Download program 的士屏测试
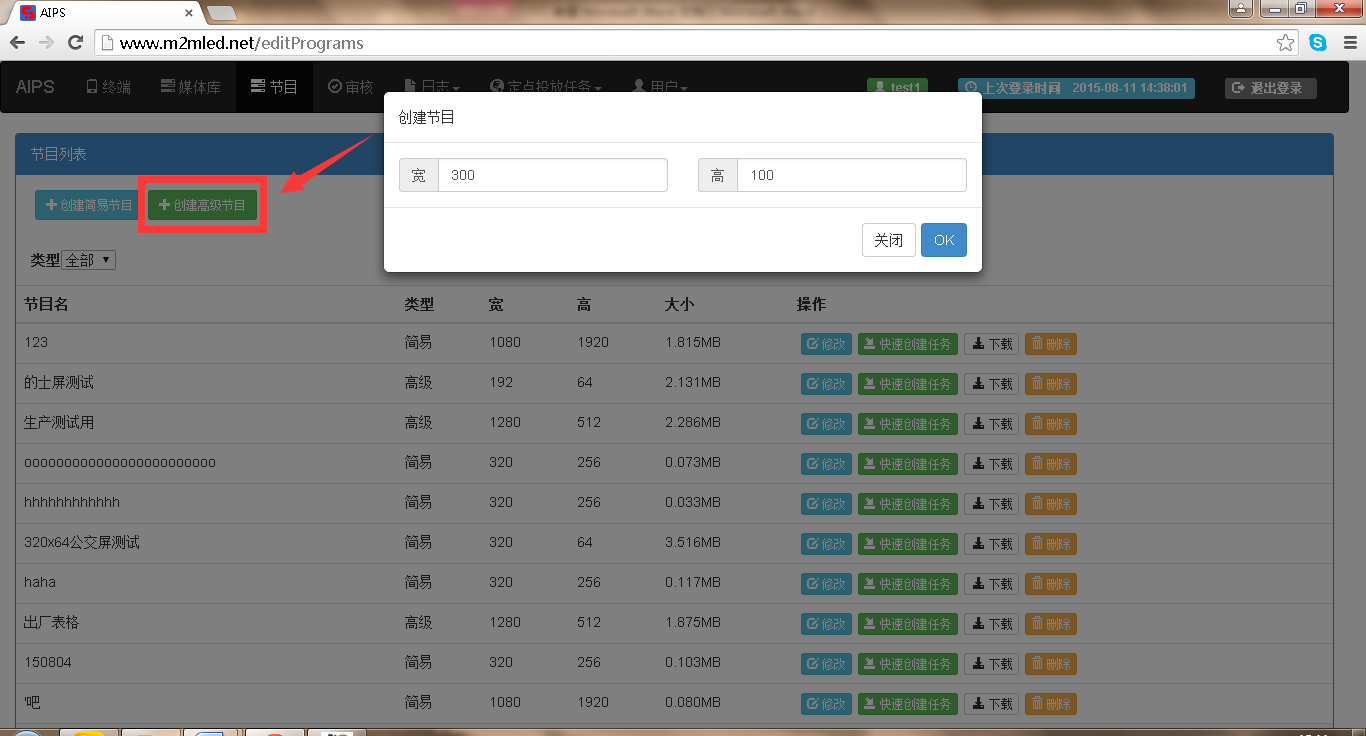This screenshot has height=736, width=1366. 991,384
